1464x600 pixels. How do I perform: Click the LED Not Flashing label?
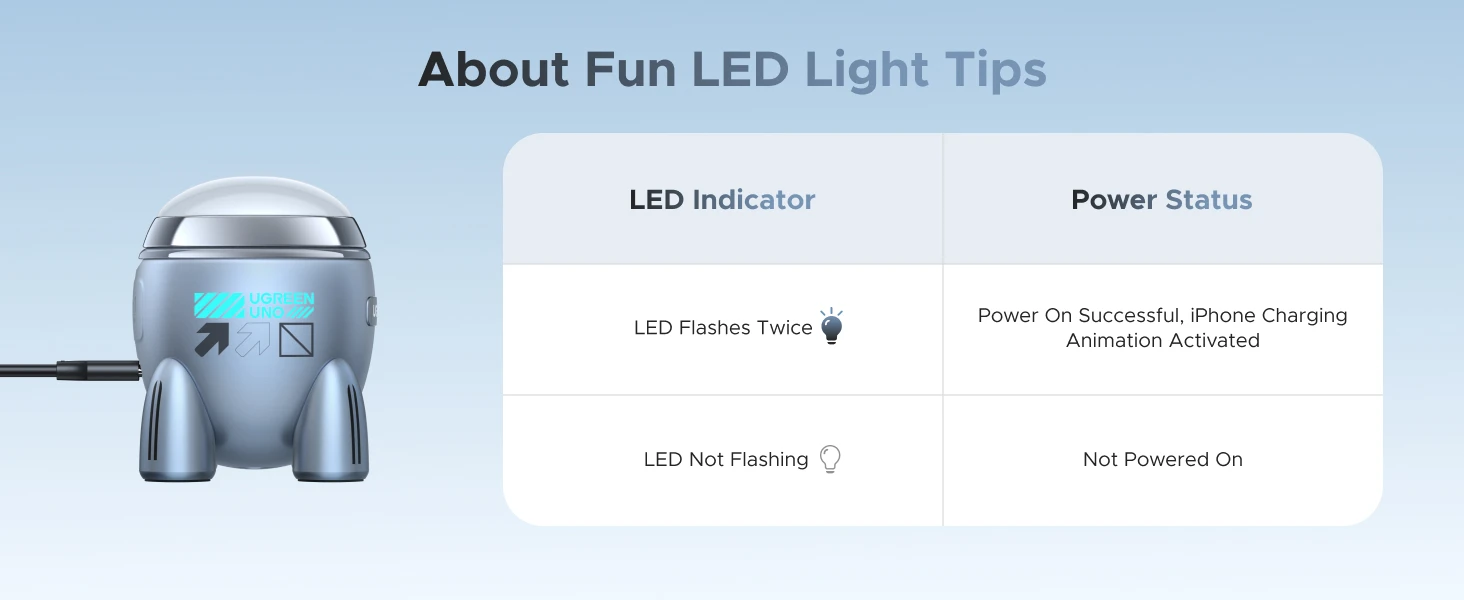(x=726, y=460)
